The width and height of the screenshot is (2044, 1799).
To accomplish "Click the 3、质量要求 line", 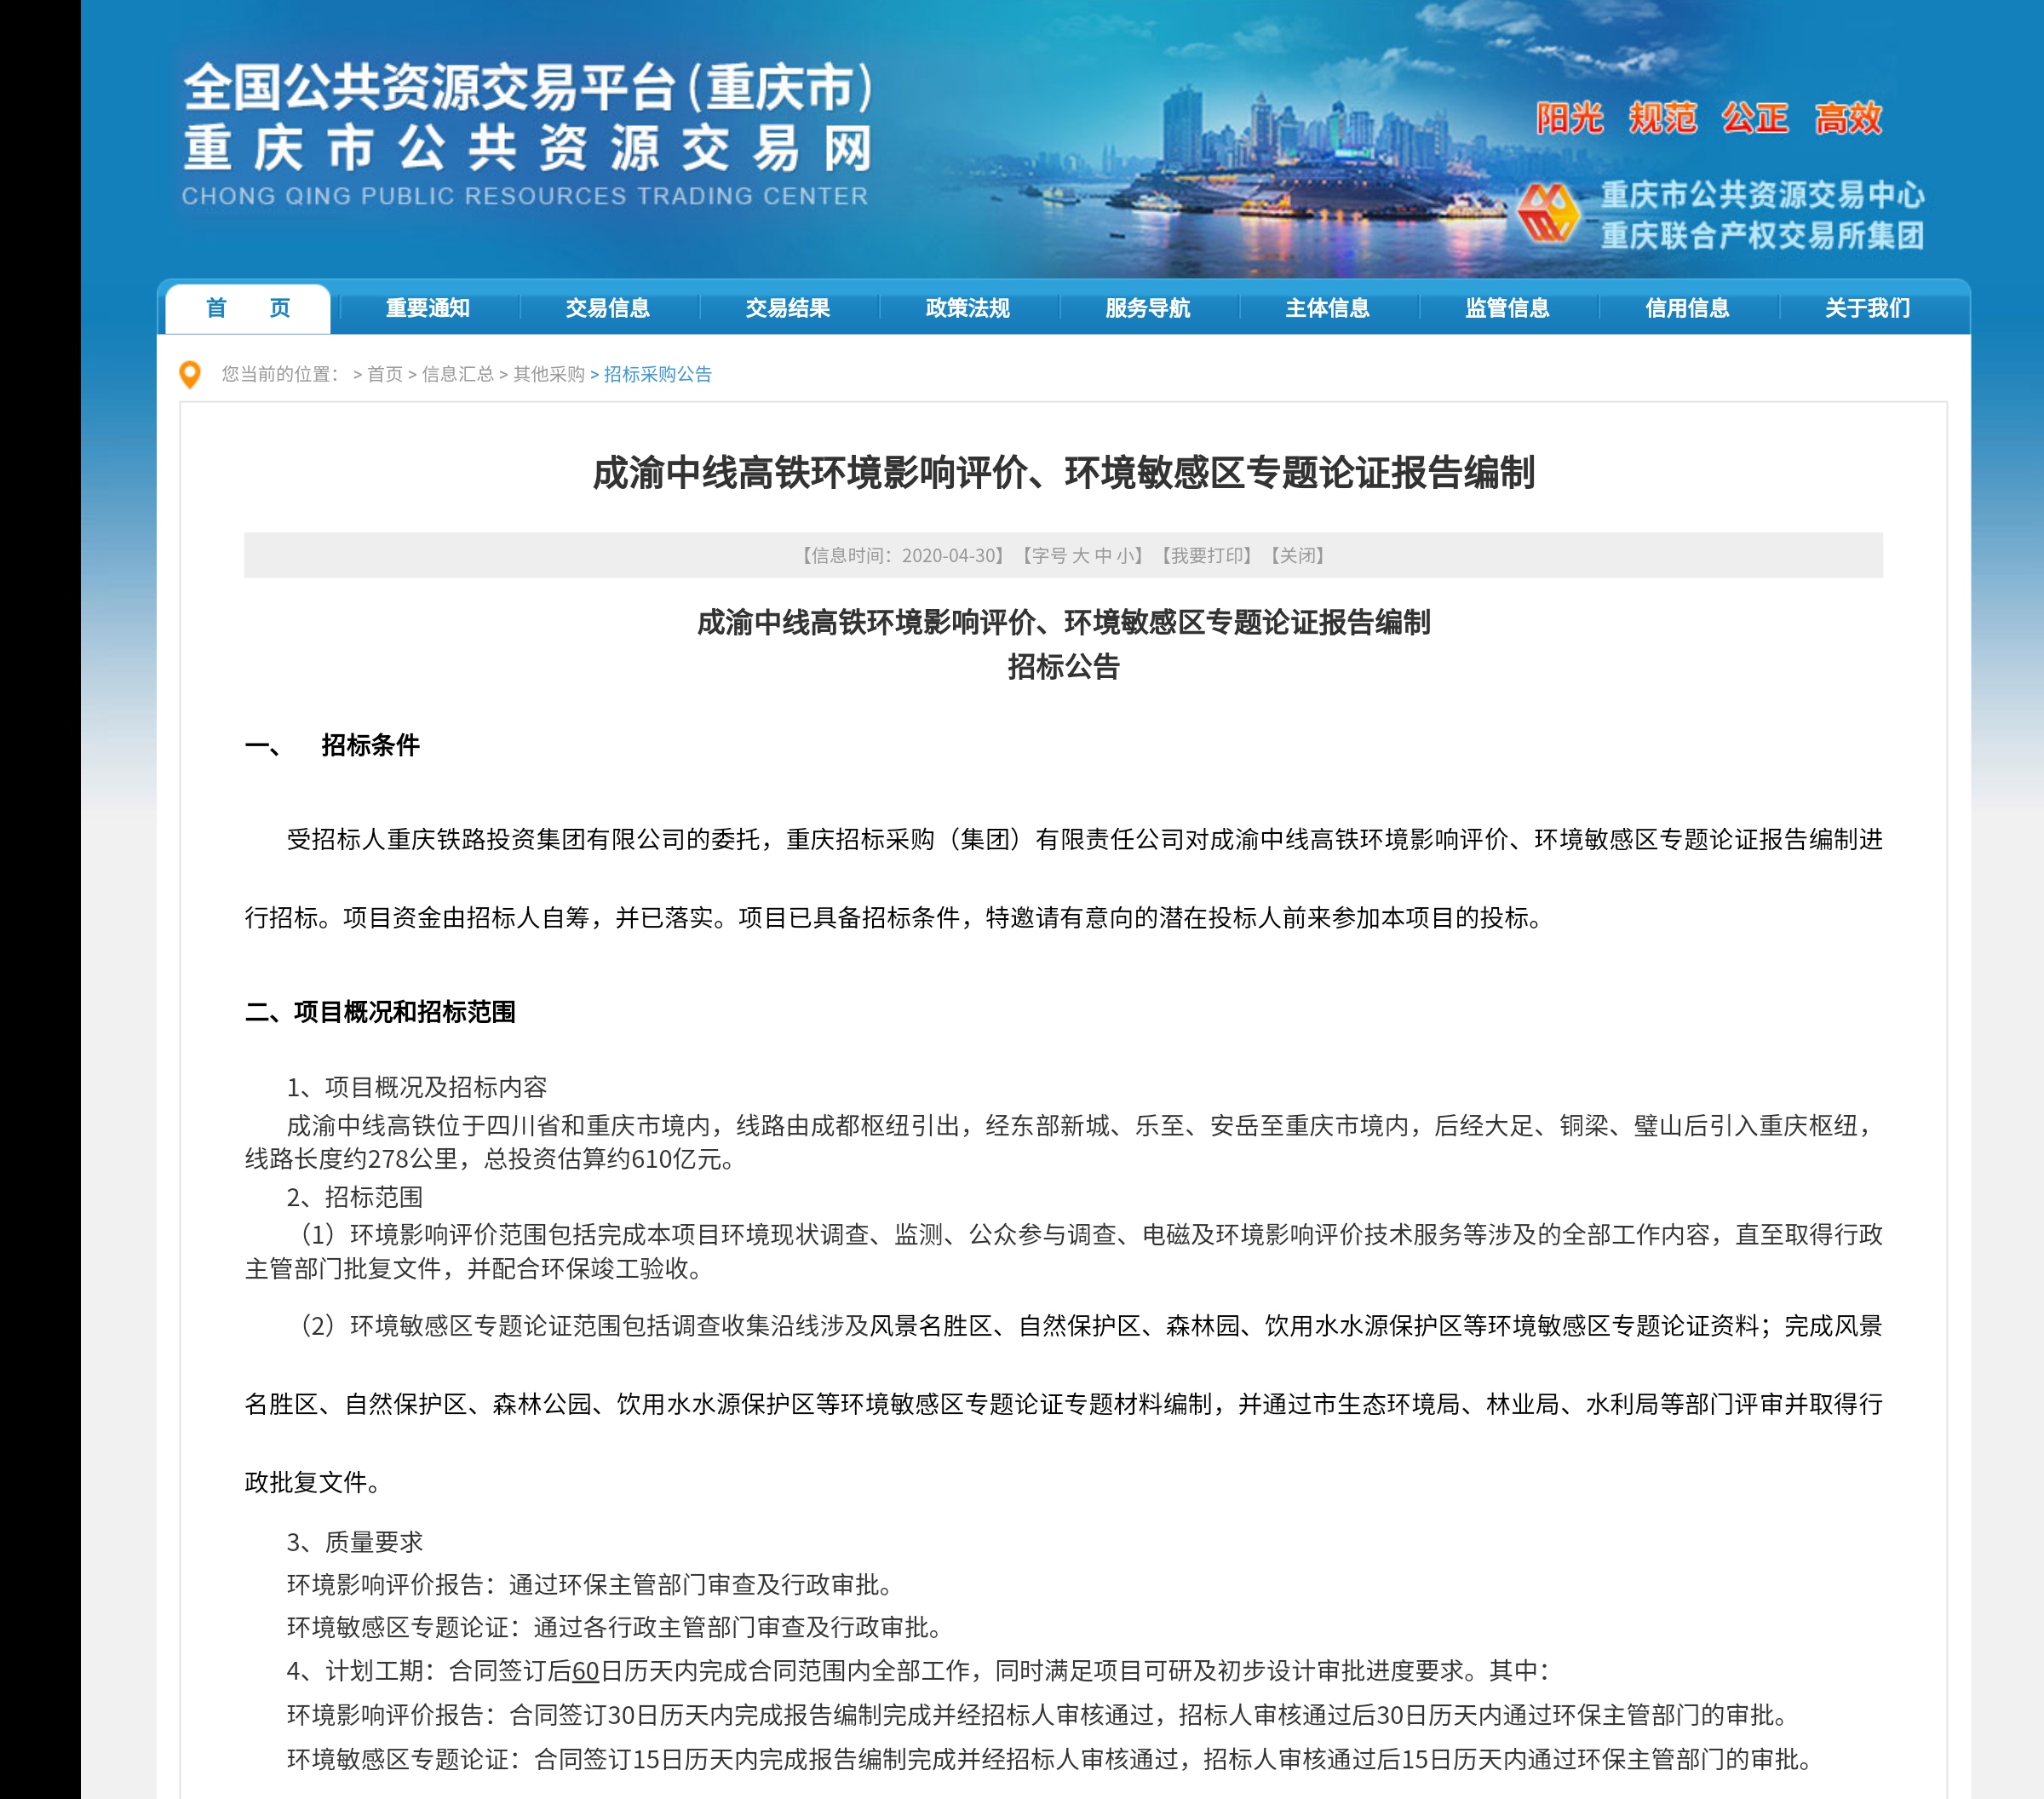I will (x=355, y=1542).
